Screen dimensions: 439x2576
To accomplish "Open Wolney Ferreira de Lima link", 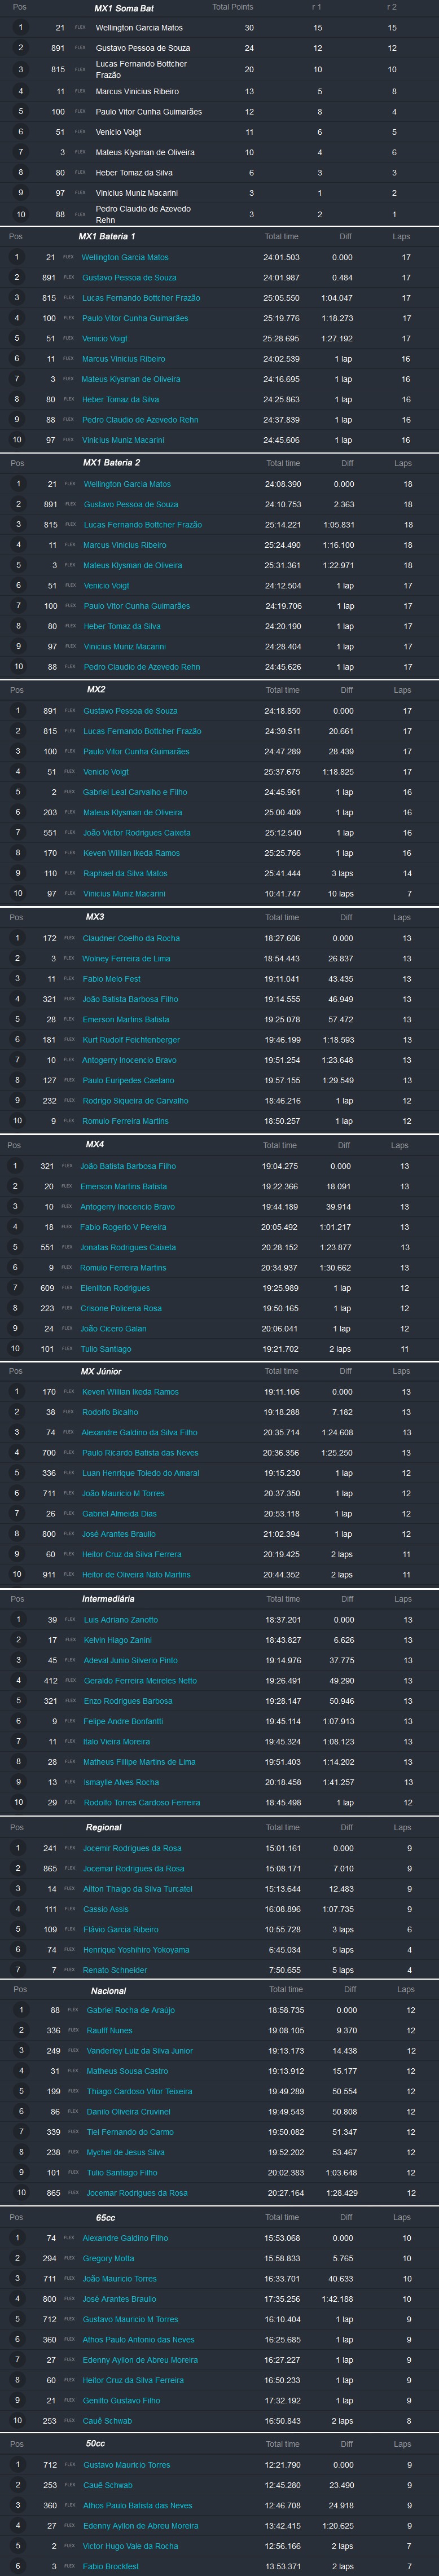I will (126, 958).
